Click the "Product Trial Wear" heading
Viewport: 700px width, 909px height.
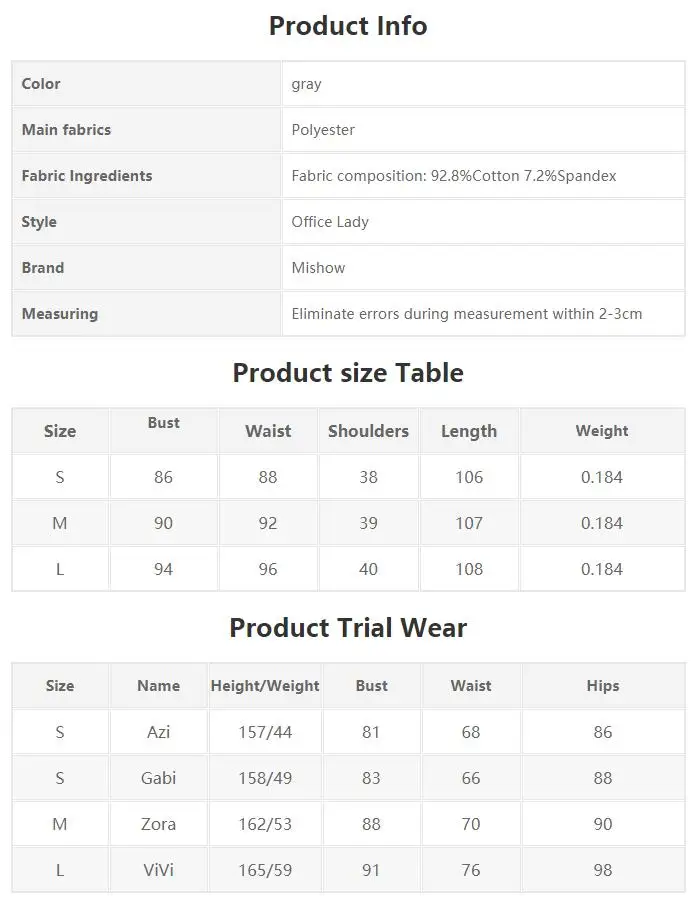348,628
